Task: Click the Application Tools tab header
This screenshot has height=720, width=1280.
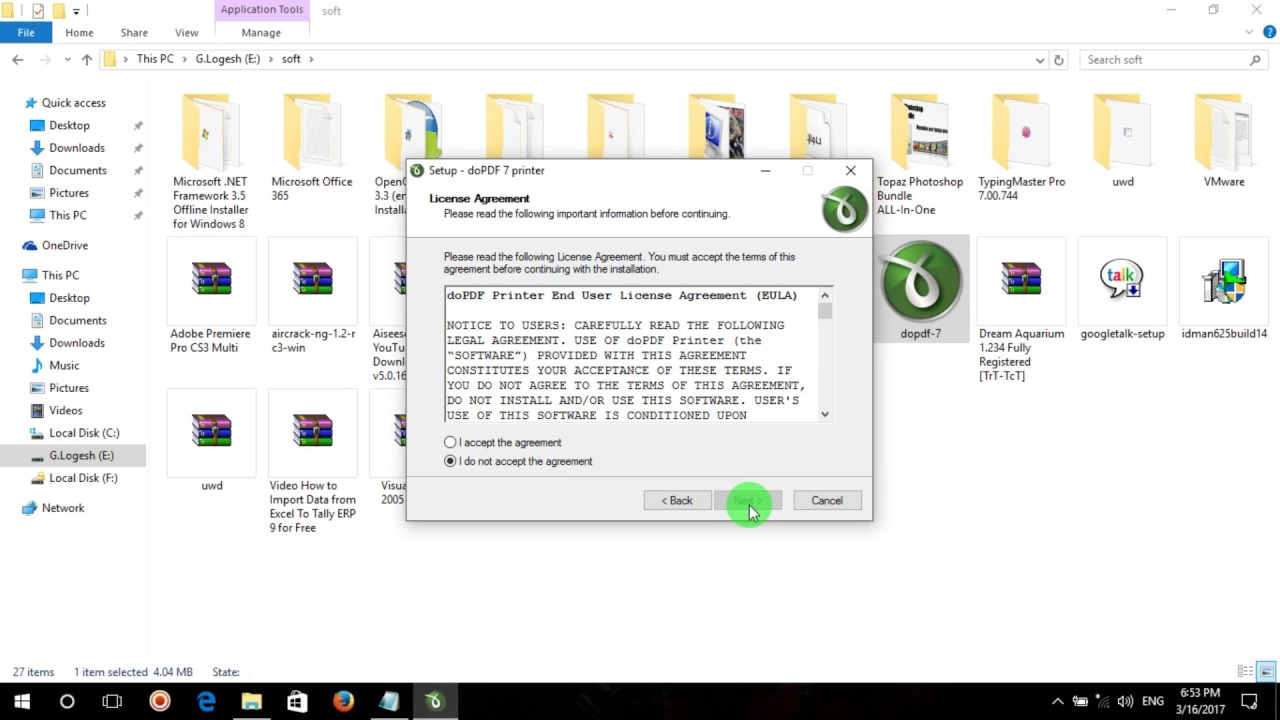Action: (262, 10)
